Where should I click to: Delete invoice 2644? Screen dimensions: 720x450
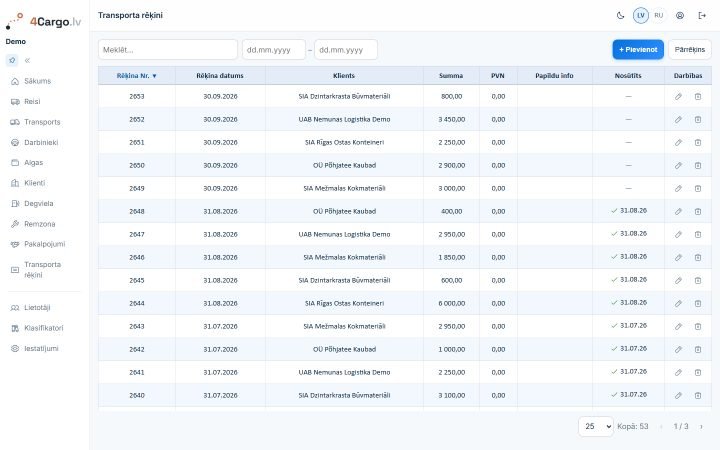coord(698,304)
